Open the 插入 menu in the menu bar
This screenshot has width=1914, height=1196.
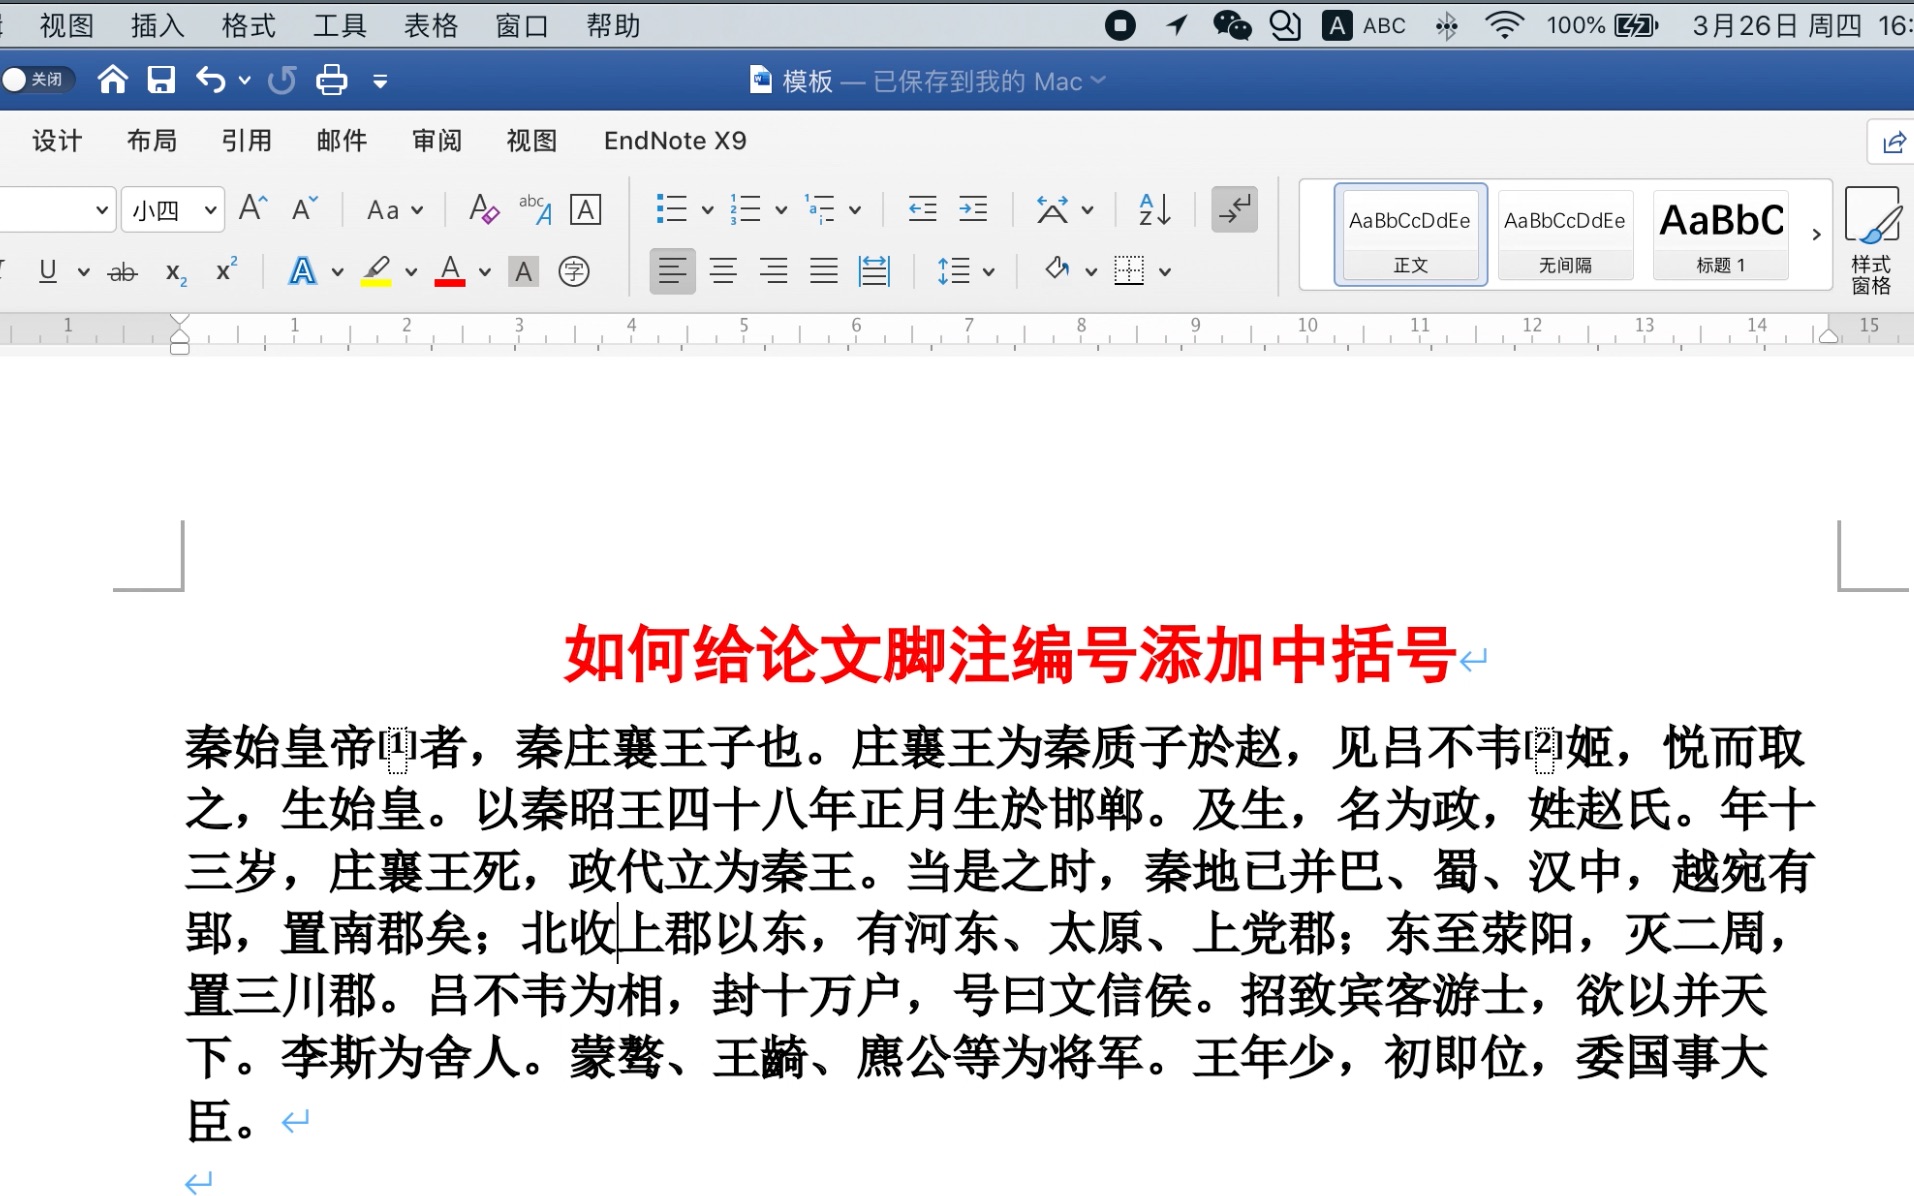click(158, 25)
